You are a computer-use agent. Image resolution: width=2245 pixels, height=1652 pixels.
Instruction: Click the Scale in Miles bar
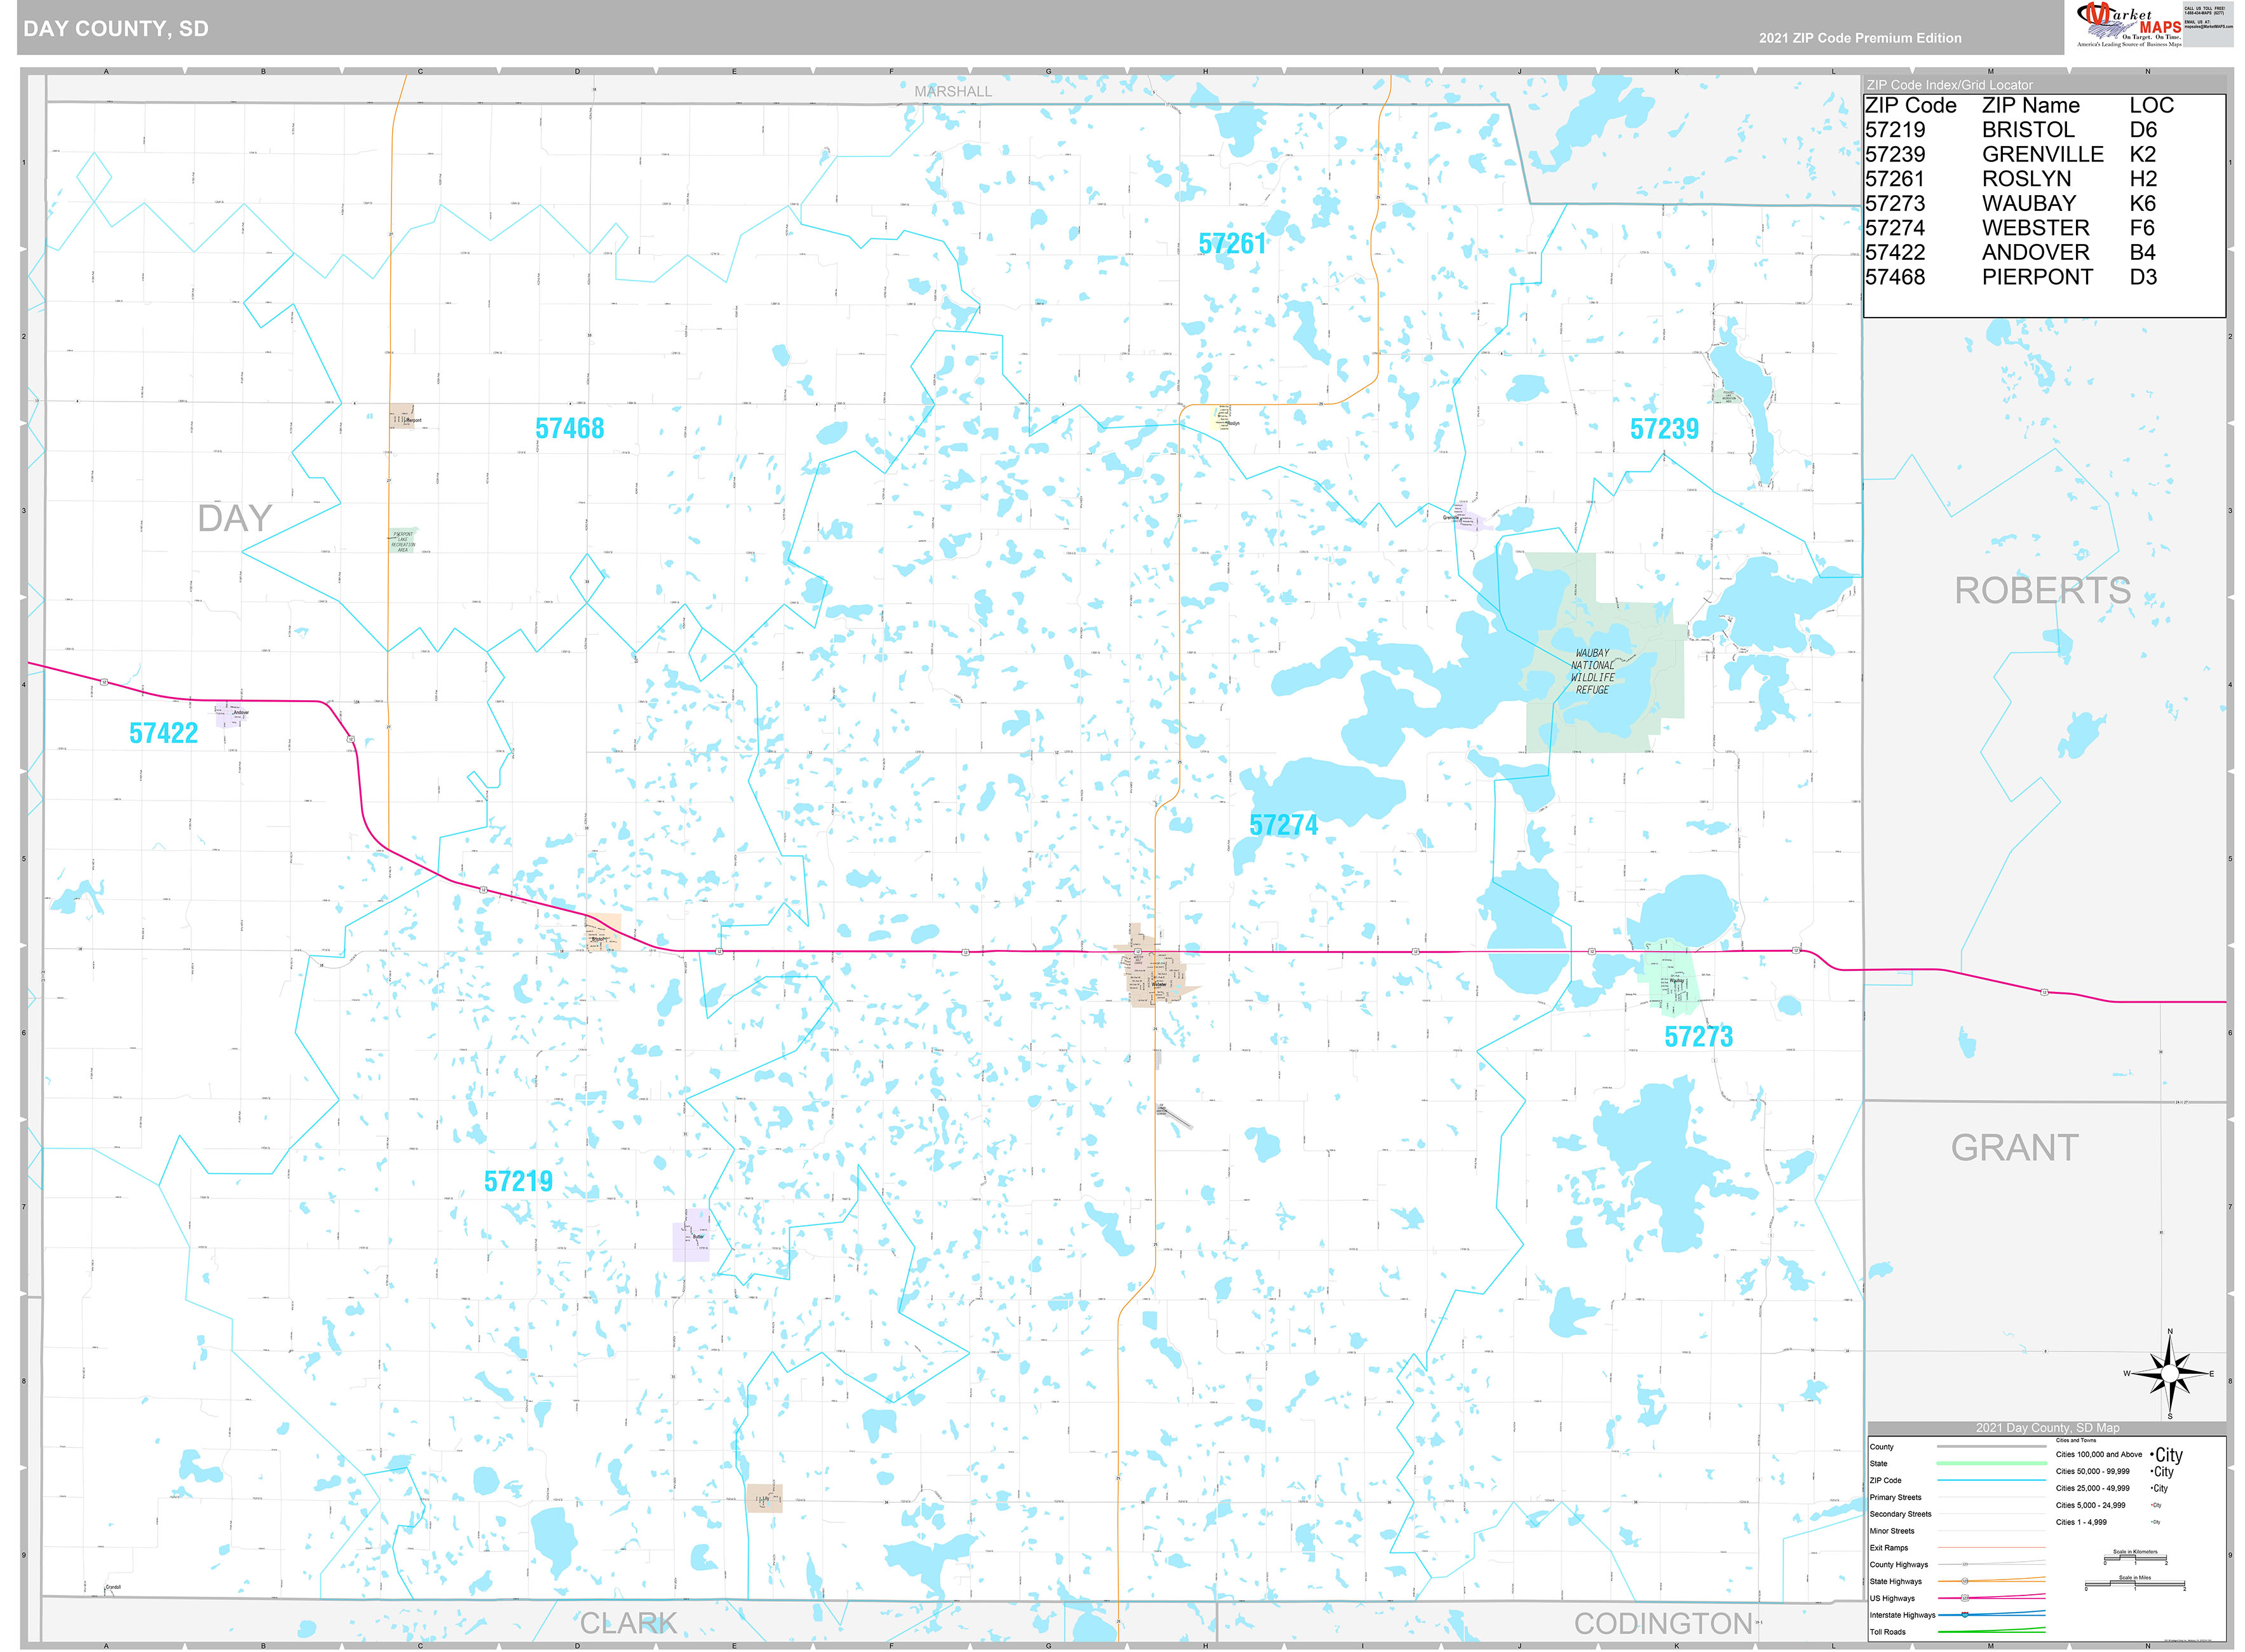(2134, 1584)
